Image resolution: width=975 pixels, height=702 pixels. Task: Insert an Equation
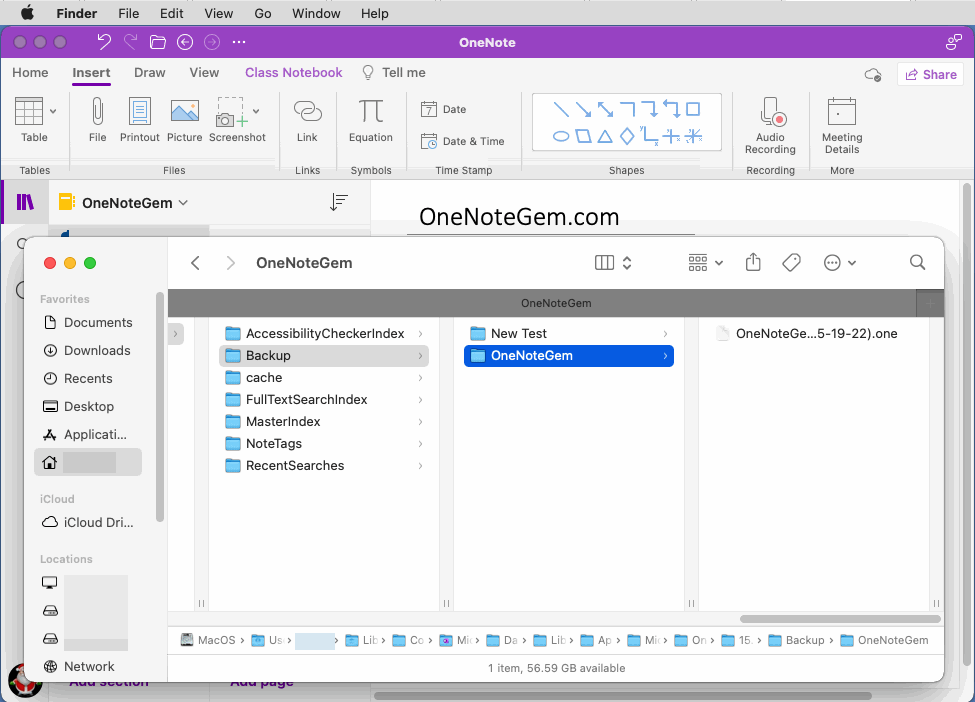[x=371, y=119]
